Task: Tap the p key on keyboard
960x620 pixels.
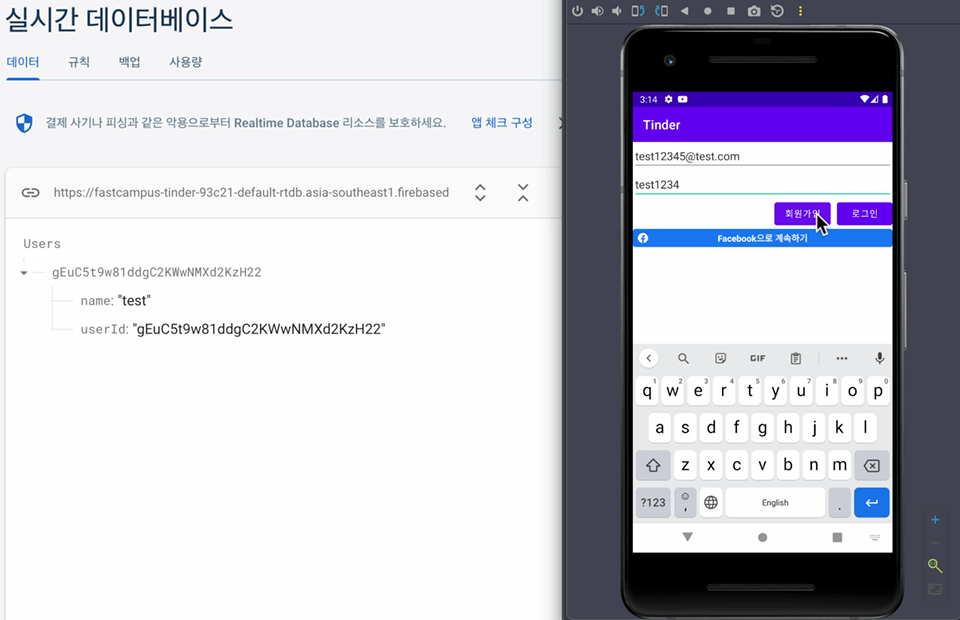Action: coord(878,390)
